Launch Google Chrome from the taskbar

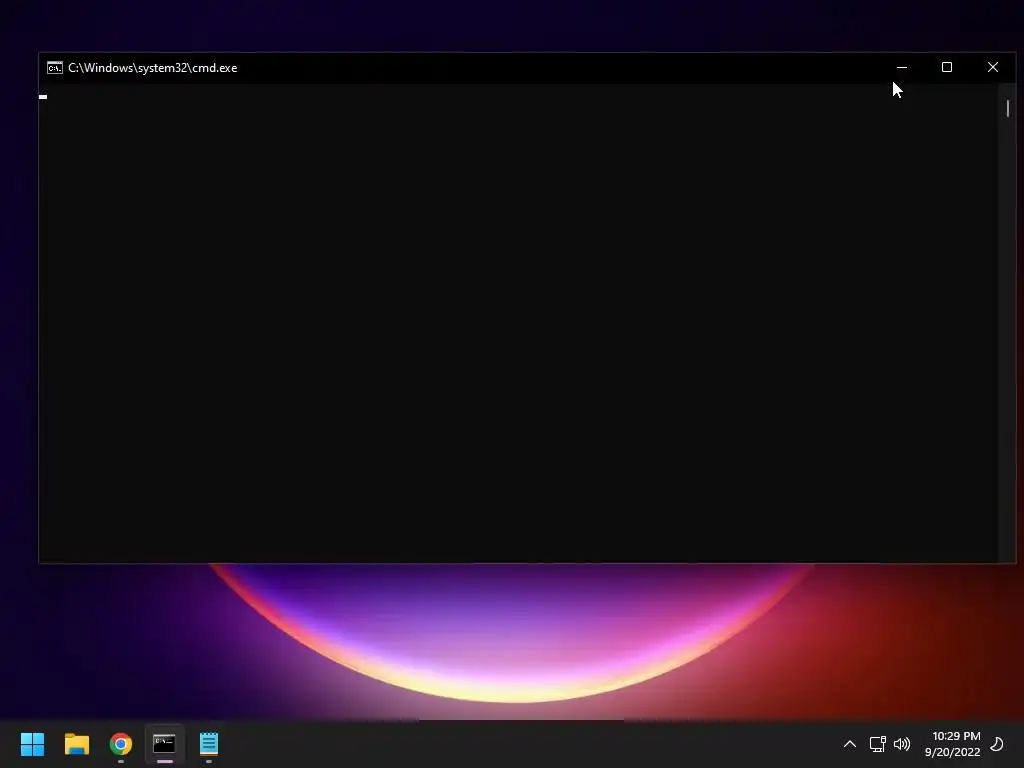pyautogui.click(x=121, y=744)
